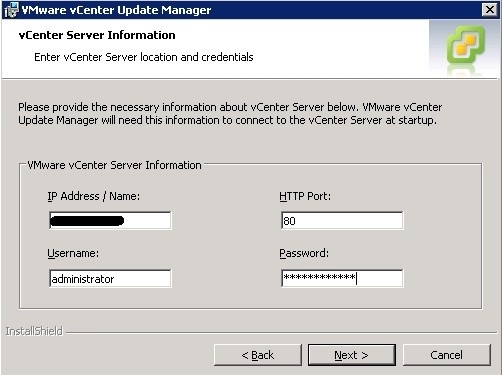Click the 'HTTP Port:' label
This screenshot has width=502, height=375.
pyautogui.click(x=305, y=196)
